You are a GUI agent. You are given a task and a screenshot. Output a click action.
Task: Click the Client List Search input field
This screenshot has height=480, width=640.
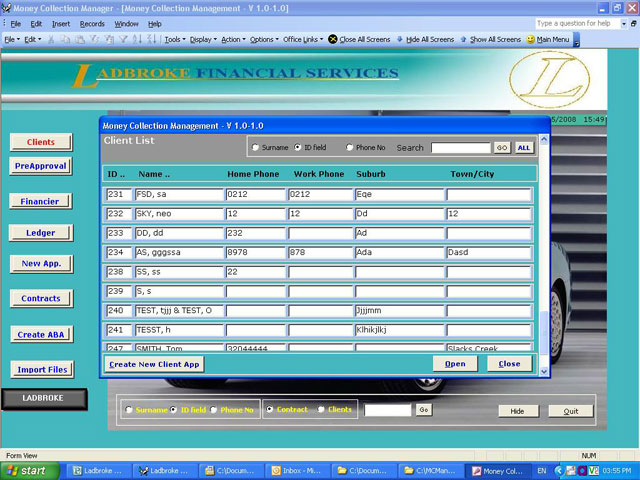461,148
